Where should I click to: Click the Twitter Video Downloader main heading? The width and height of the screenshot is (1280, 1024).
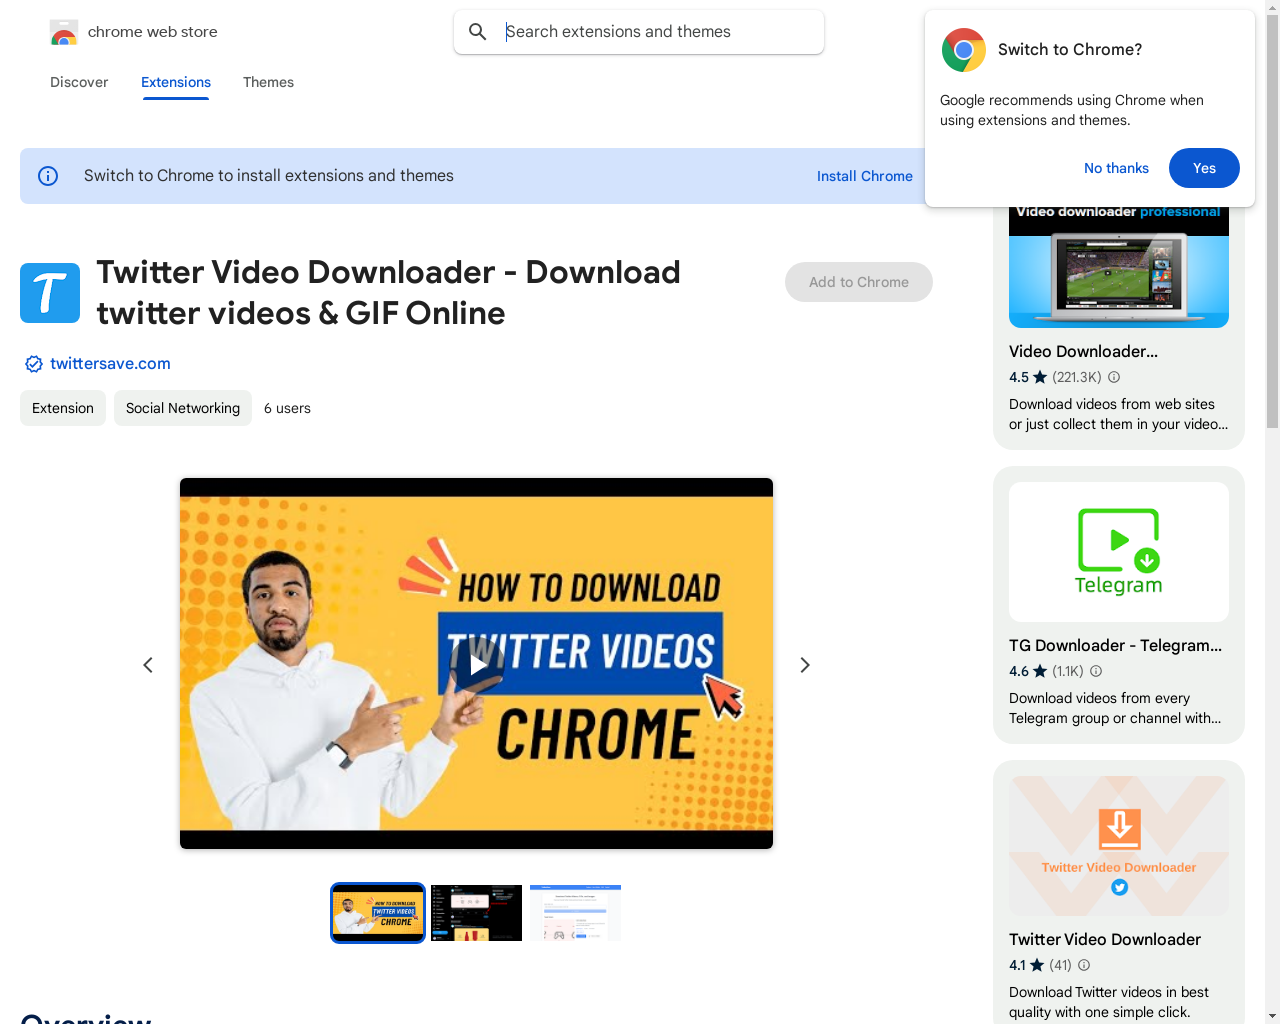tap(388, 293)
